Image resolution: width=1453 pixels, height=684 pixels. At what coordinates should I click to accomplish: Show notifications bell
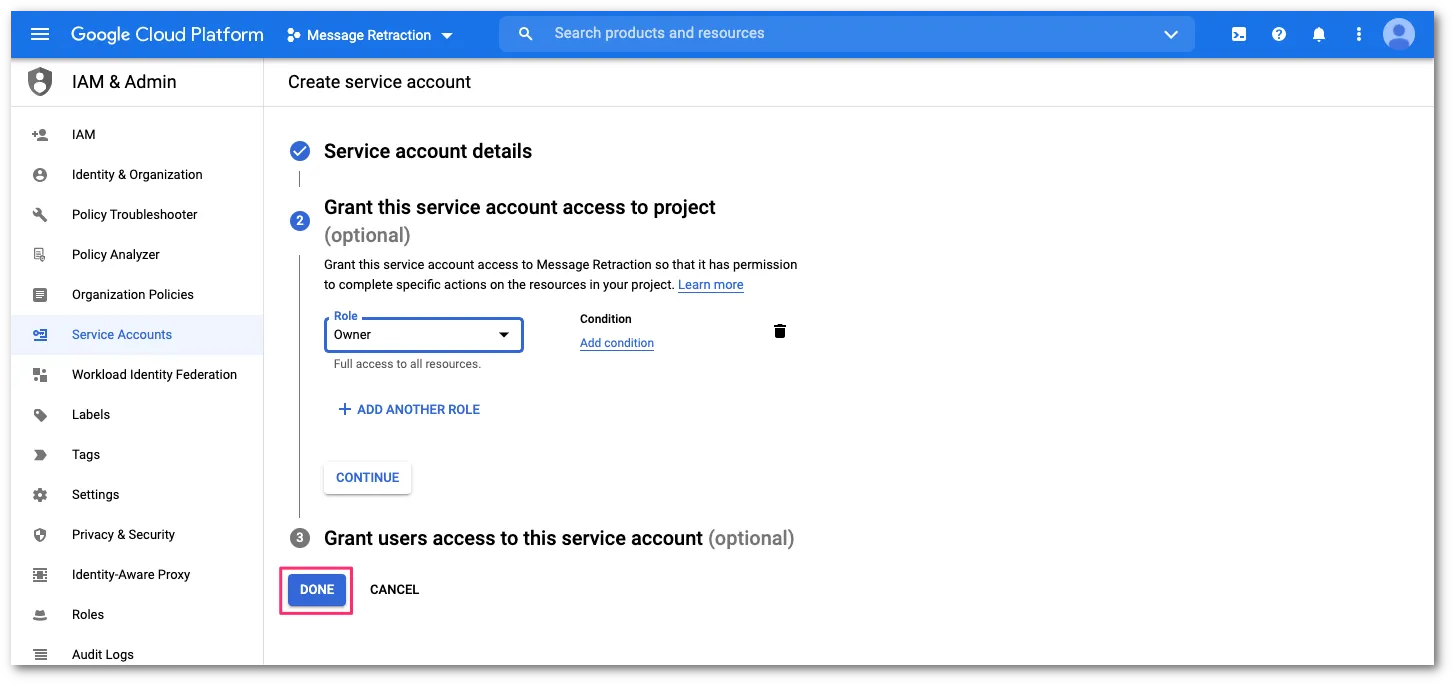point(1319,34)
